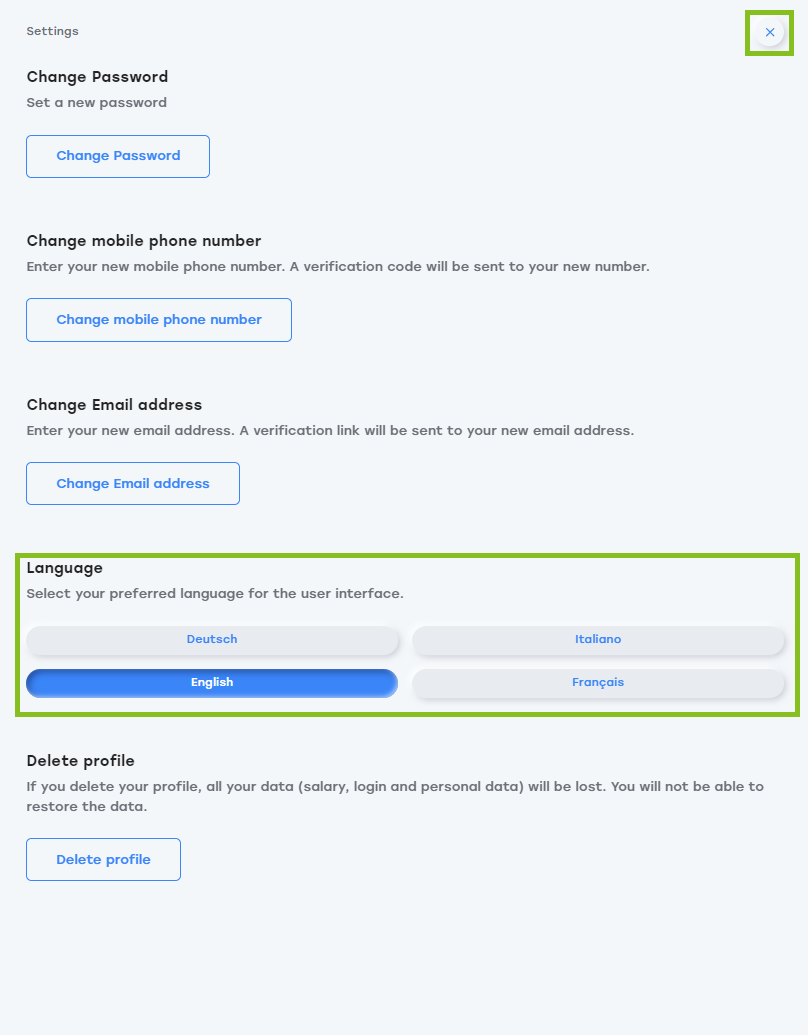
Task: Click the Change Password section heading
Action: pyautogui.click(x=97, y=77)
